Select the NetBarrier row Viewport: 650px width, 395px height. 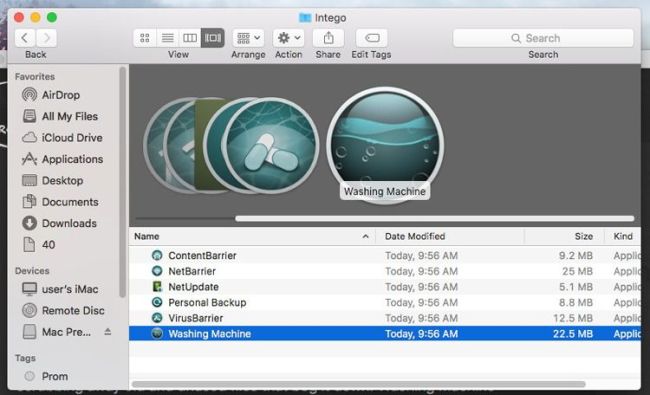click(x=385, y=271)
